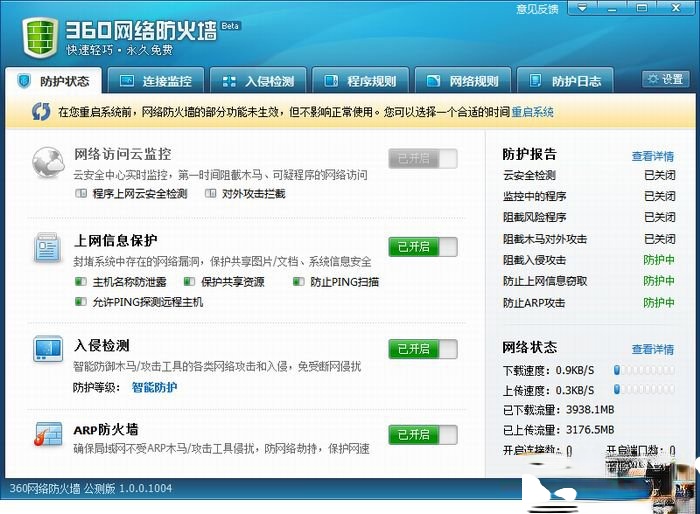Image resolution: width=700 pixels, height=514 pixels.
Task: Click 查看详情 link beside 防护报告
Action: 653,156
